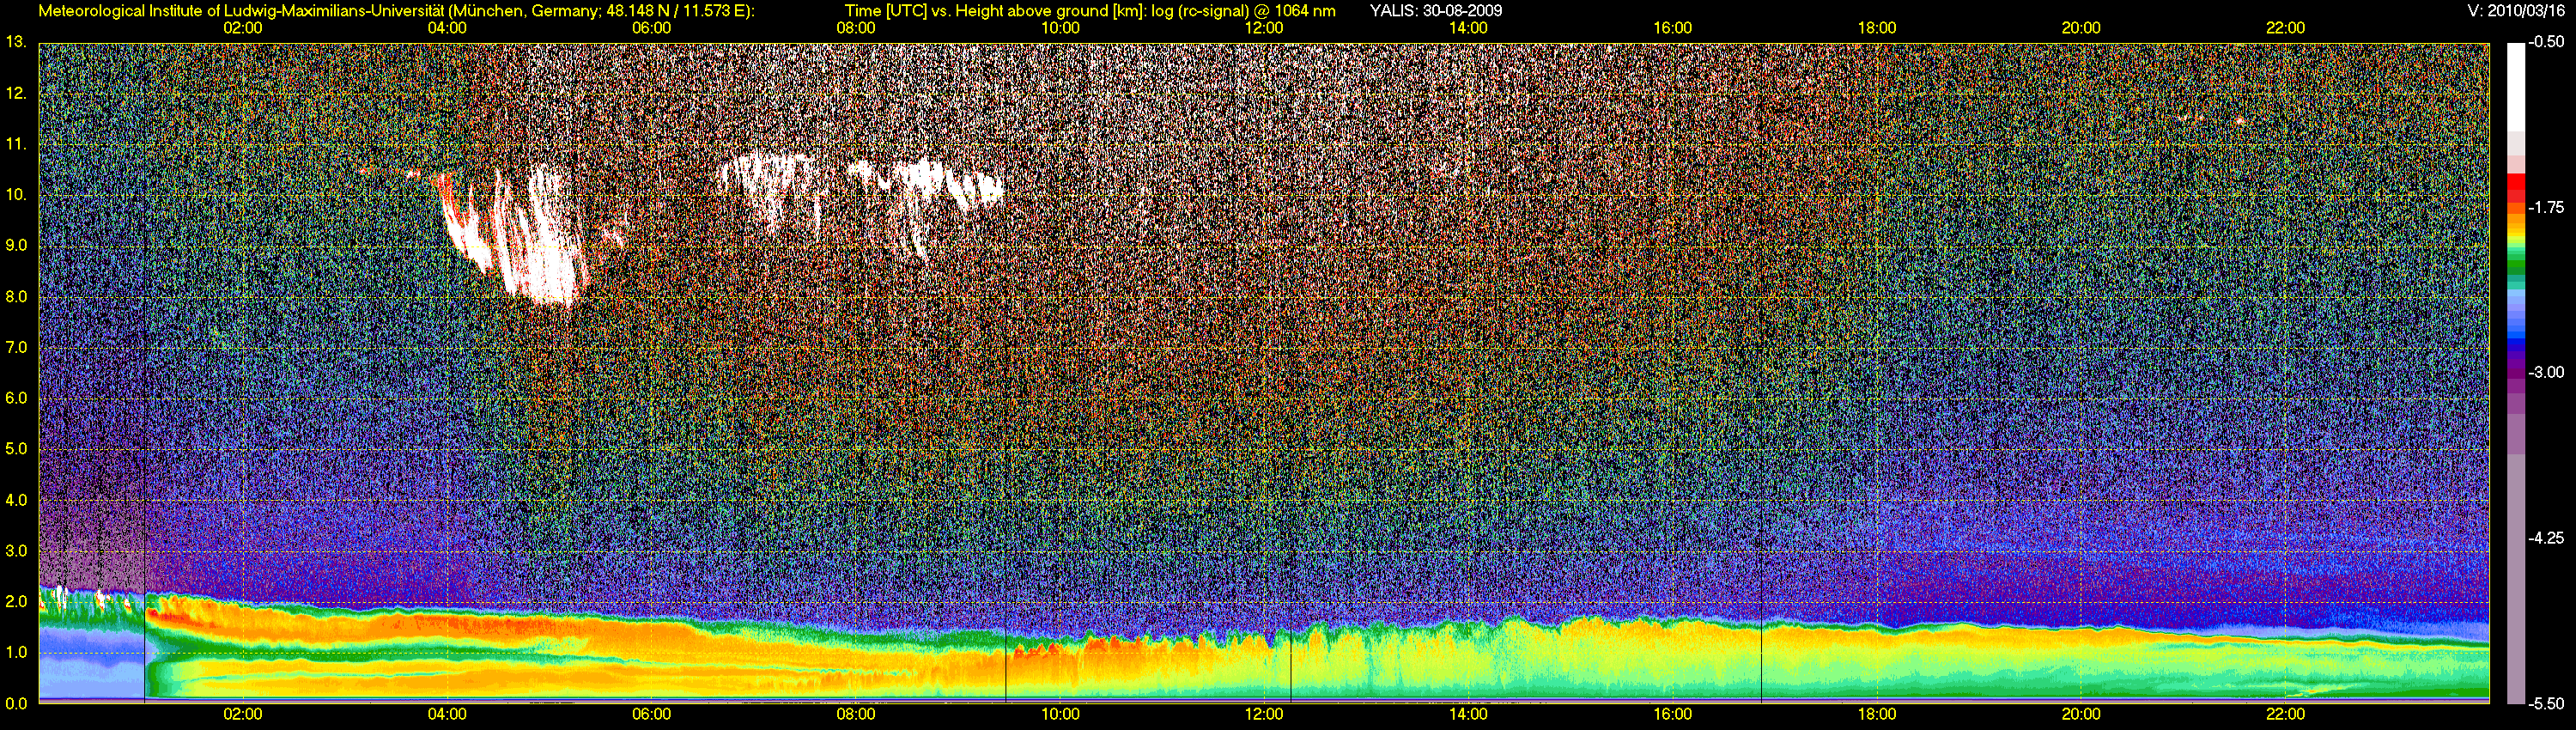Click the 16:00 label on the top time axis

(x=1673, y=28)
